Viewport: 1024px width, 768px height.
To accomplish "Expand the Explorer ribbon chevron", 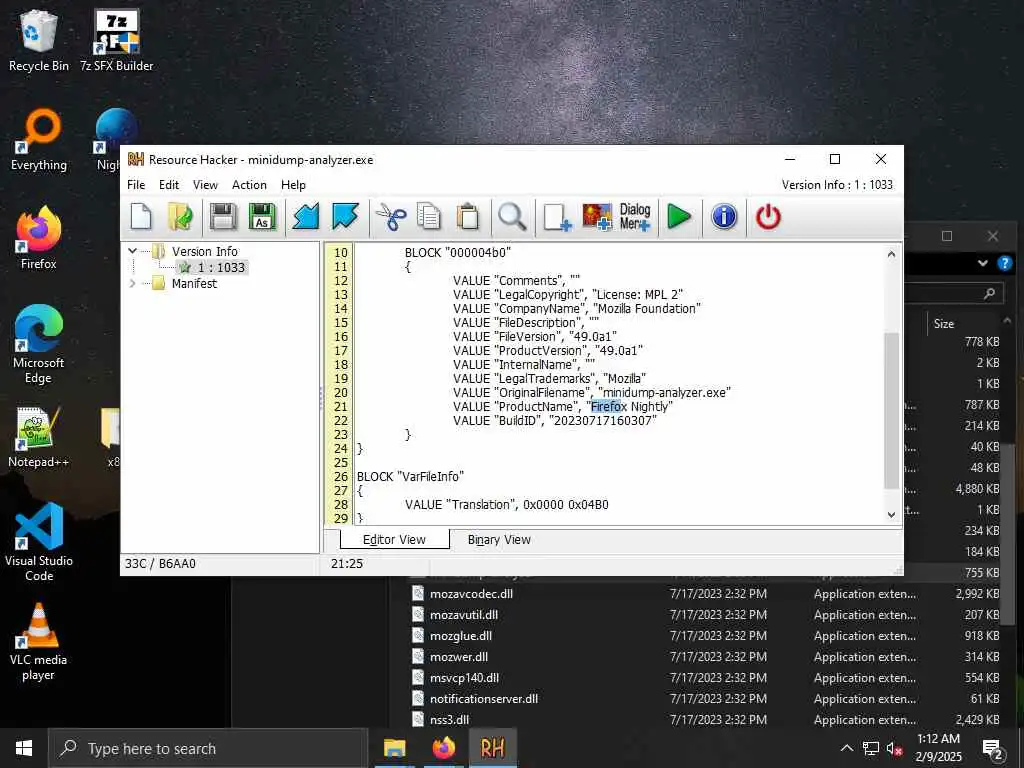I will coord(983,263).
